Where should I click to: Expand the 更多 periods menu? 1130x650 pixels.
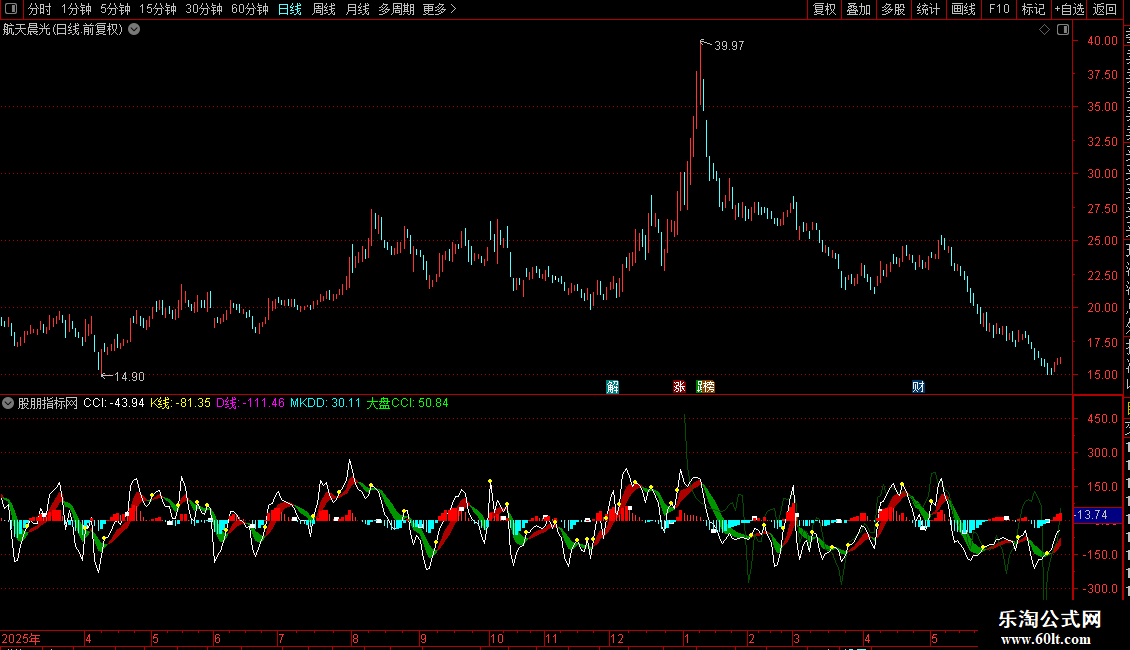(440, 9)
